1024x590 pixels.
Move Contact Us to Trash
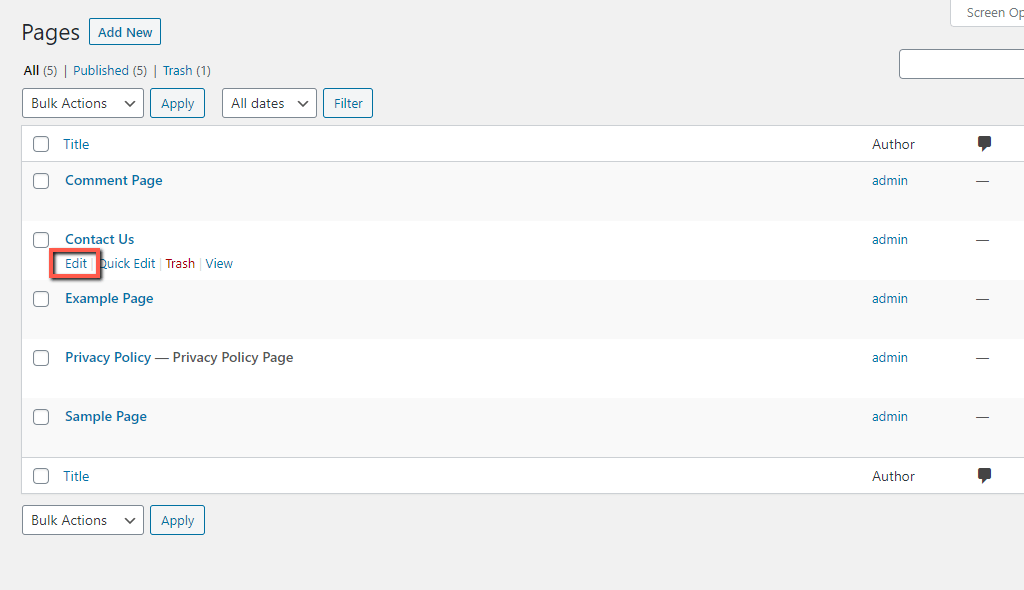tap(180, 263)
